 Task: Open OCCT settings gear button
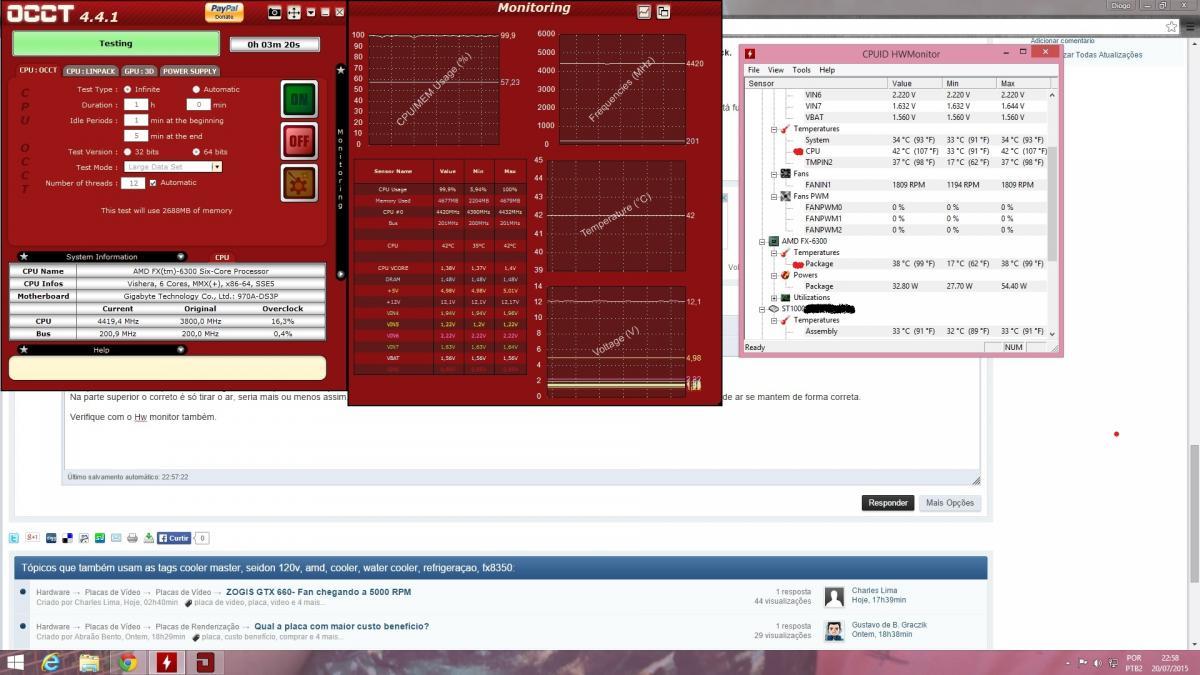pos(299,183)
